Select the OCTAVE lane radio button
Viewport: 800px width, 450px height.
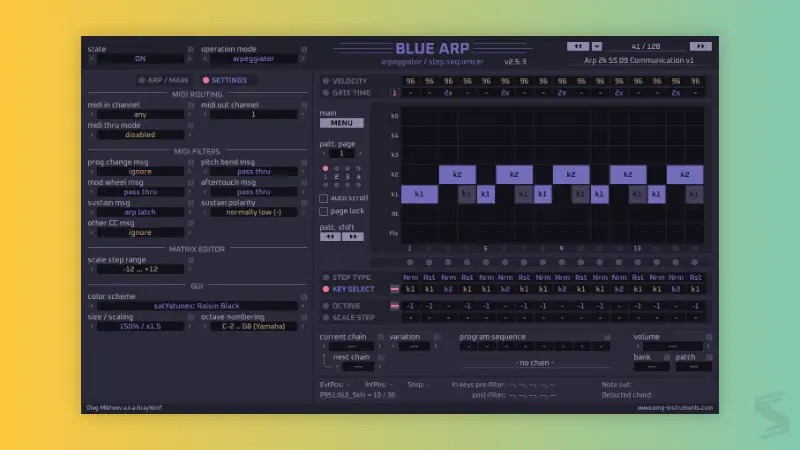326,306
